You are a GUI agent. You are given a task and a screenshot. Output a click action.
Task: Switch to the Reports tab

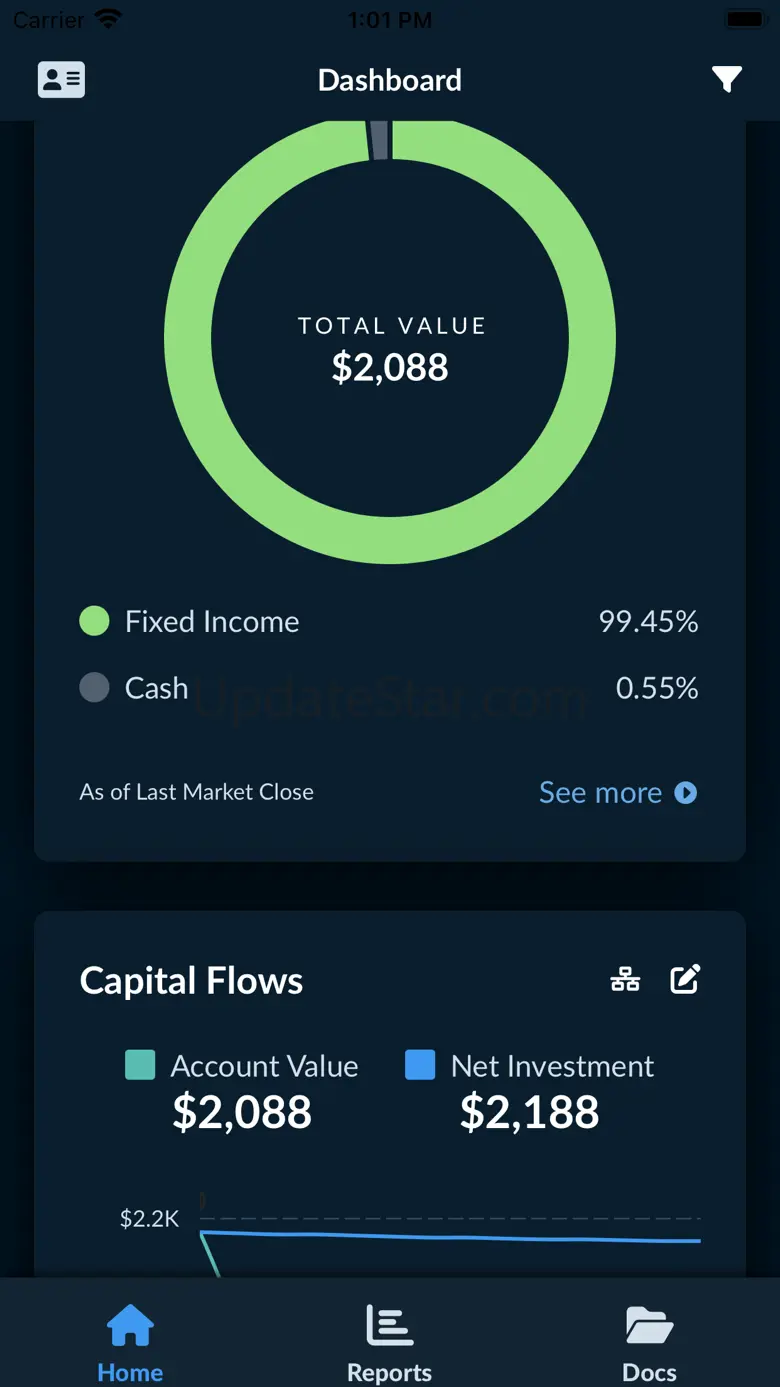[x=389, y=1371]
